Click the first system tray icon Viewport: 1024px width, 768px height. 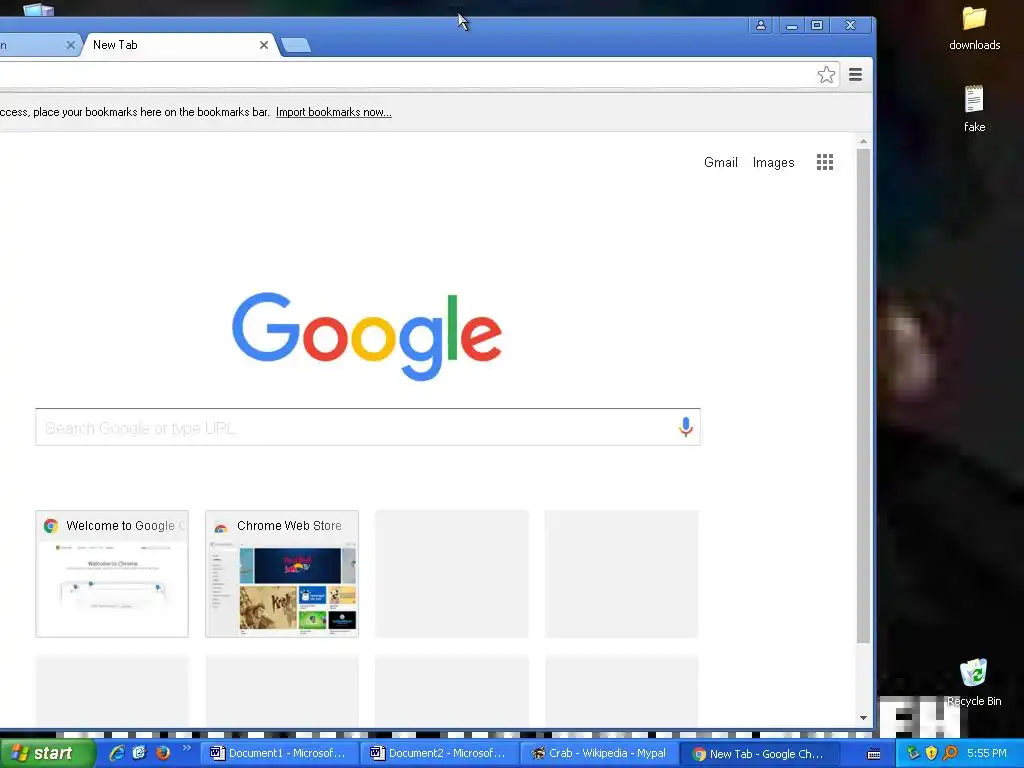click(913, 753)
